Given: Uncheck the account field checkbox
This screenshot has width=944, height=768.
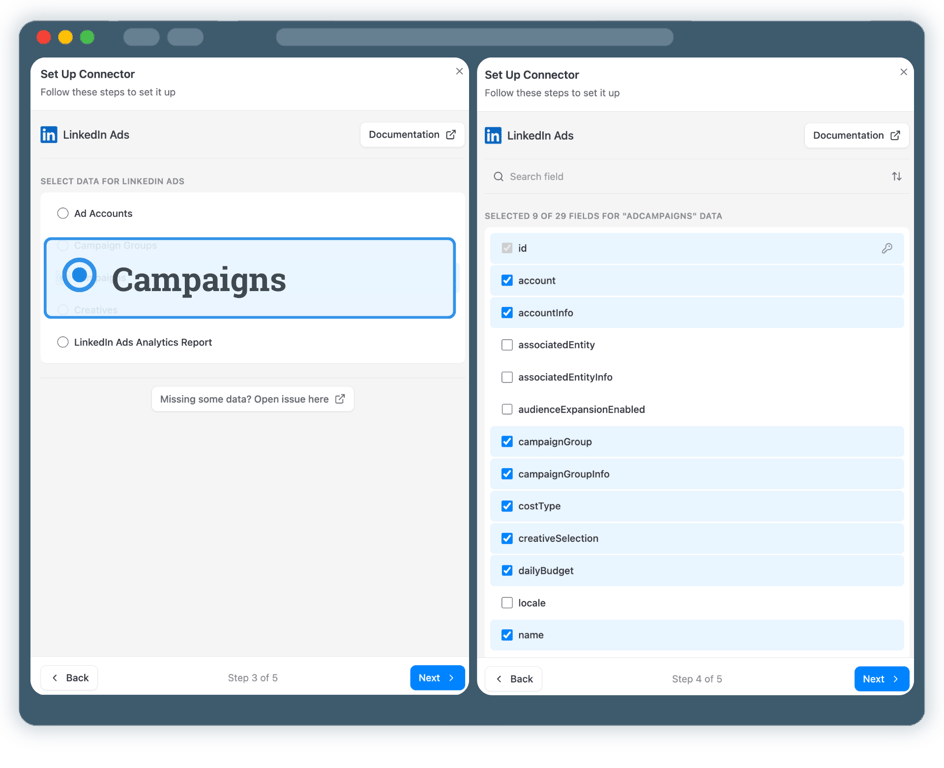Looking at the screenshot, I should click(x=507, y=280).
